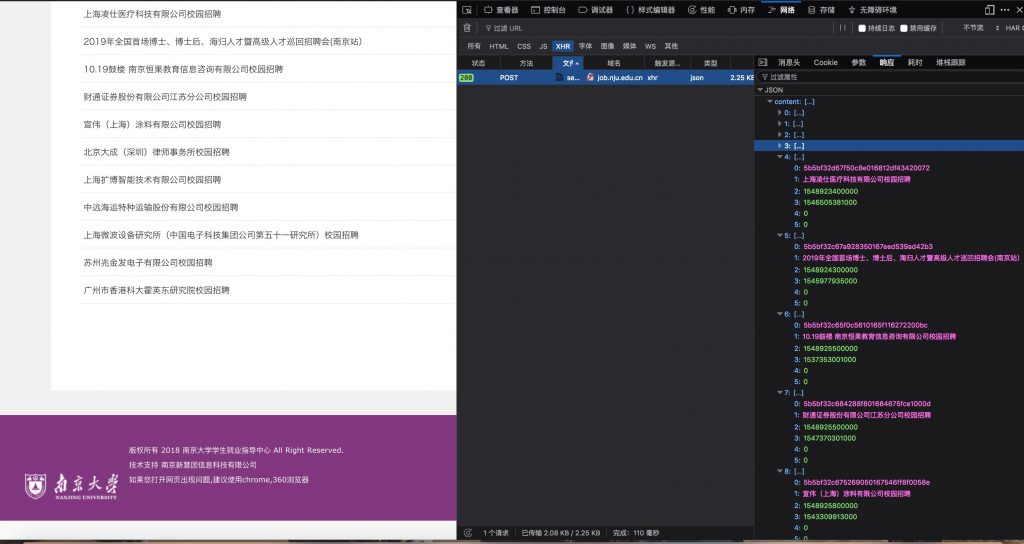Viewport: 1024px width, 544px height.
Task: Filter requests by 所有 types
Action: [474, 46]
